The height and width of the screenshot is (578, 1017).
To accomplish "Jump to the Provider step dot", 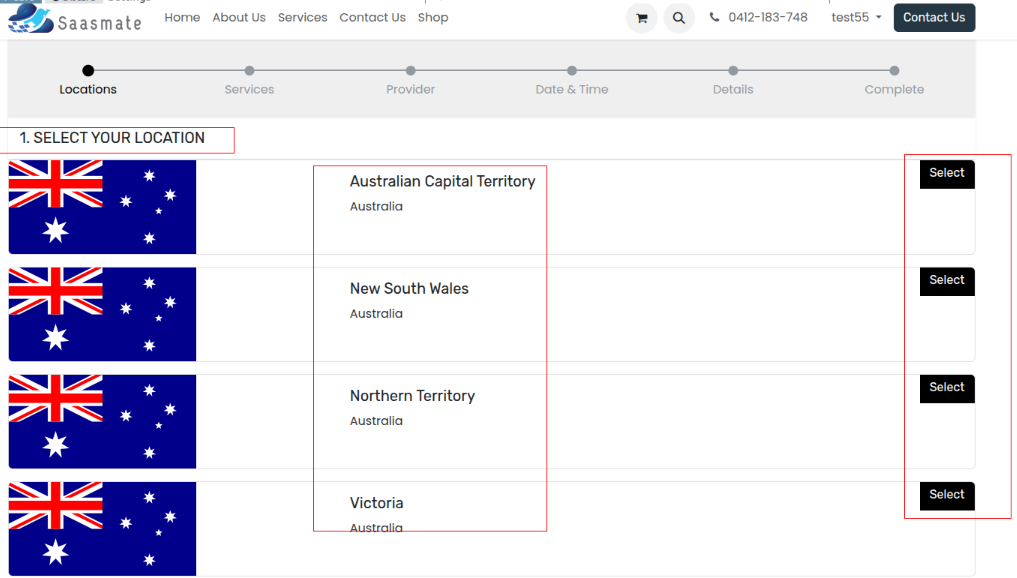I will 411,71.
